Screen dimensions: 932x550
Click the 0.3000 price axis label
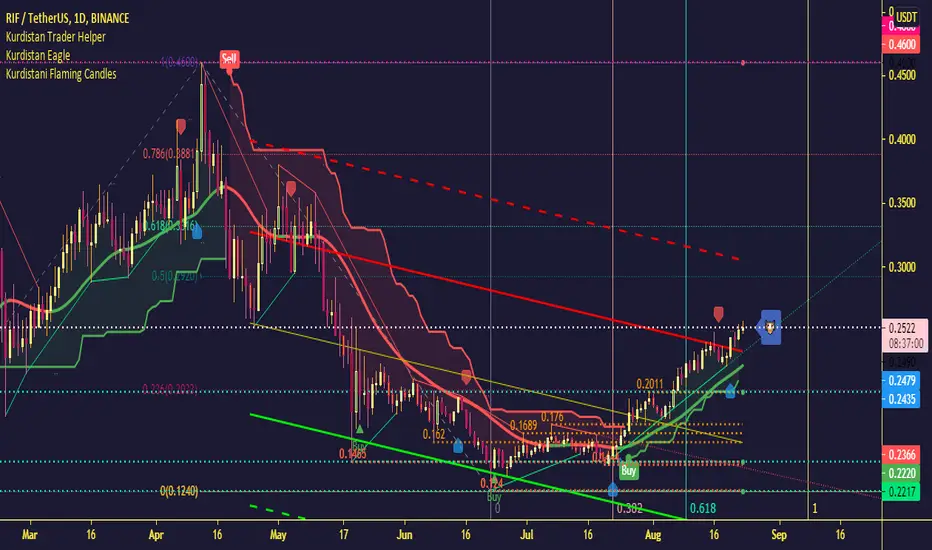tap(902, 267)
